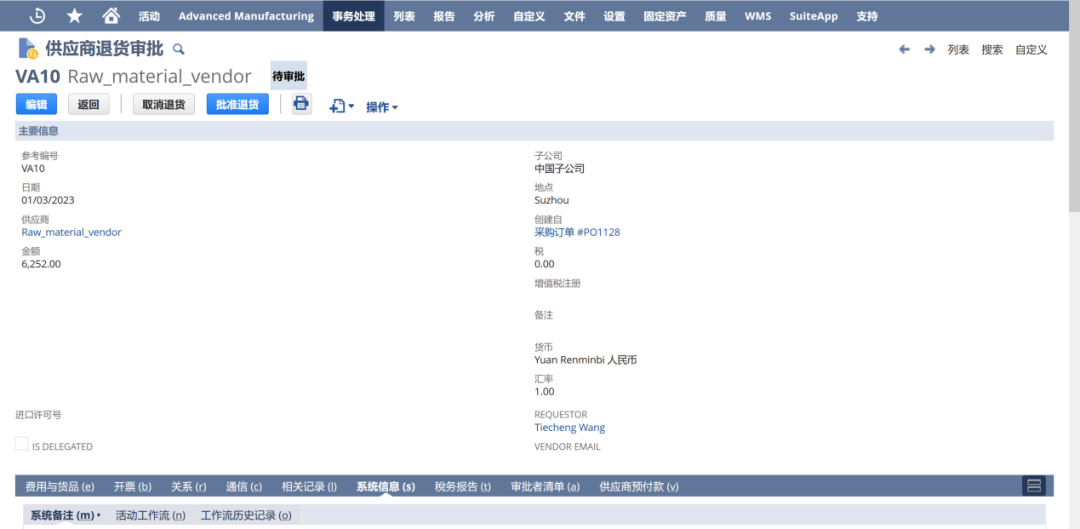Select the 系统备注 (m) subtab
This screenshot has height=529, width=1080.
pos(65,515)
